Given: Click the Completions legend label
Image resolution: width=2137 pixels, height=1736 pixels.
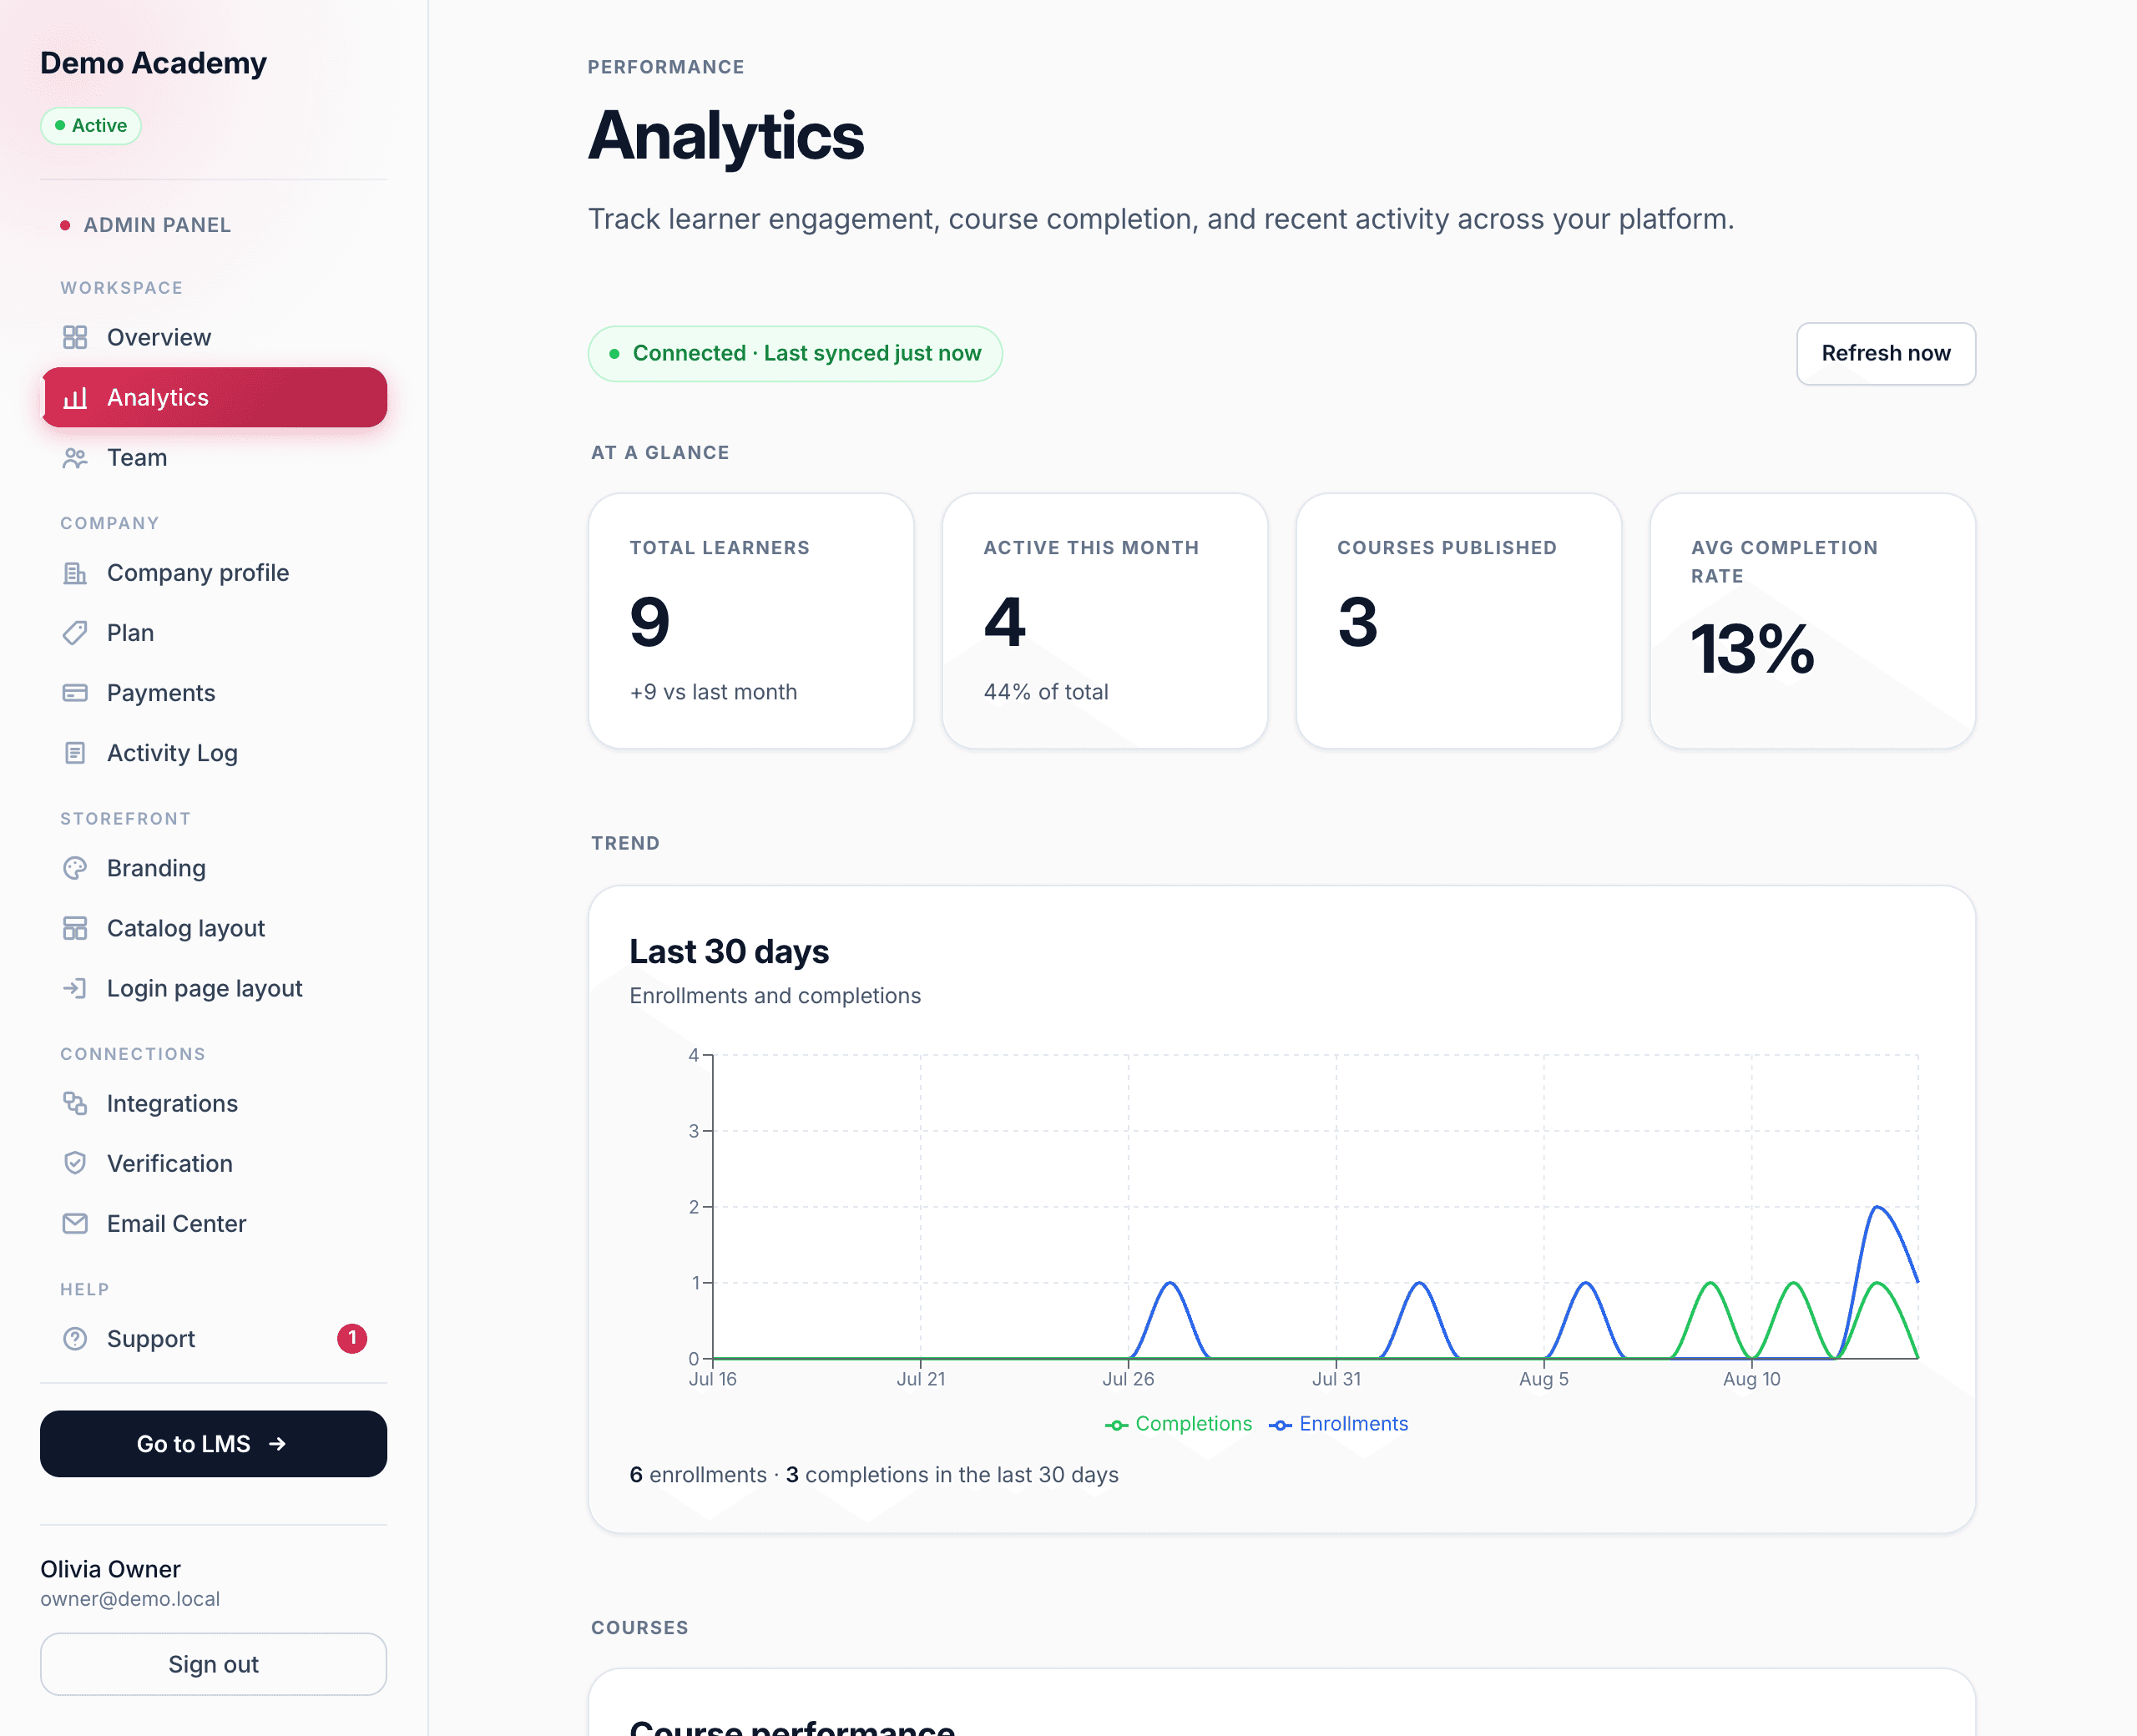Looking at the screenshot, I should [1193, 1424].
